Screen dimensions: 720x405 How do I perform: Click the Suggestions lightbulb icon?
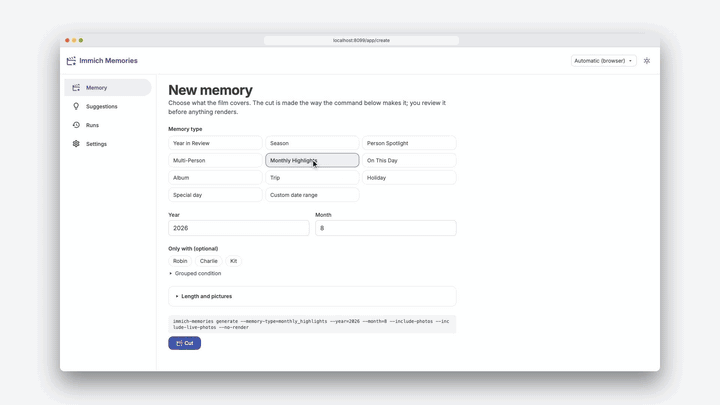point(76,106)
